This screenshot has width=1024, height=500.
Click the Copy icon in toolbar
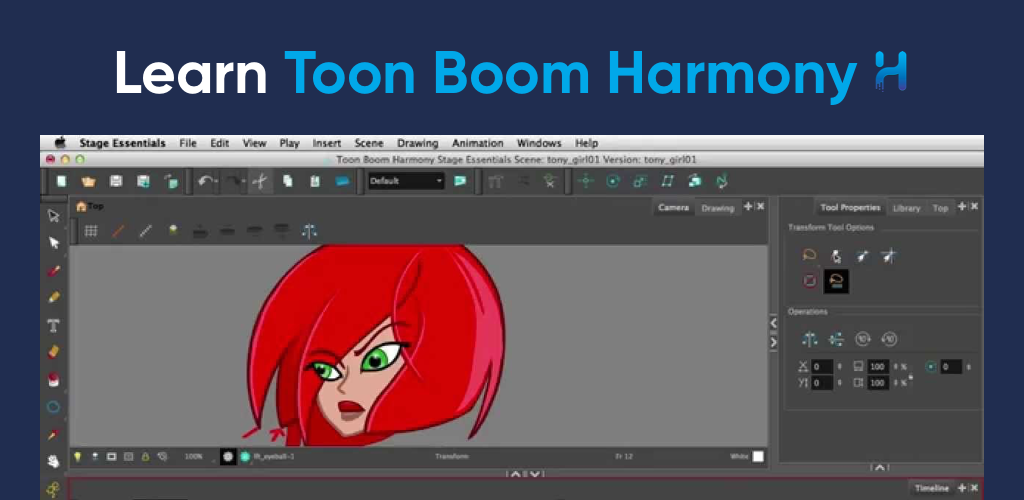click(x=287, y=181)
